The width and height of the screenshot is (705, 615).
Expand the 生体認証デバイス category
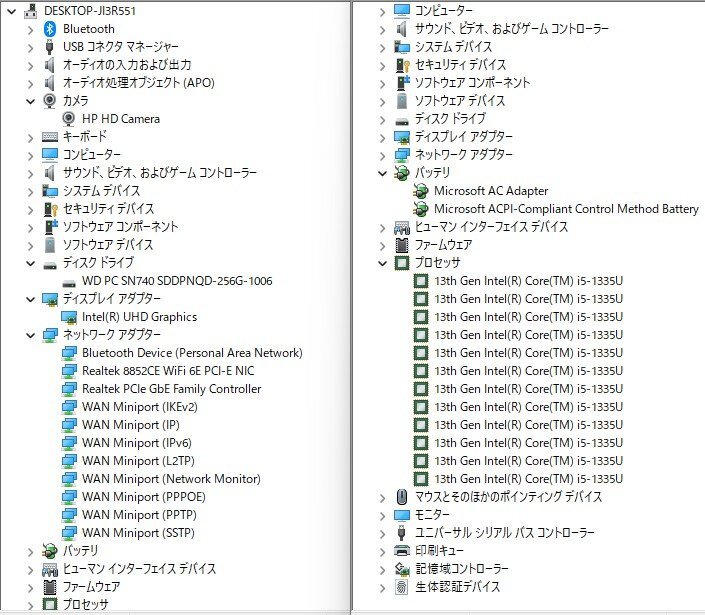(382, 588)
